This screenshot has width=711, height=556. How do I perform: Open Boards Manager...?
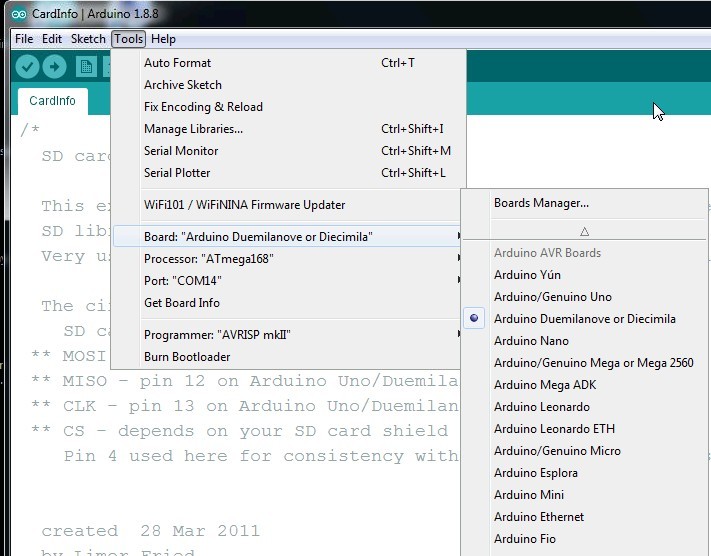coord(584,203)
